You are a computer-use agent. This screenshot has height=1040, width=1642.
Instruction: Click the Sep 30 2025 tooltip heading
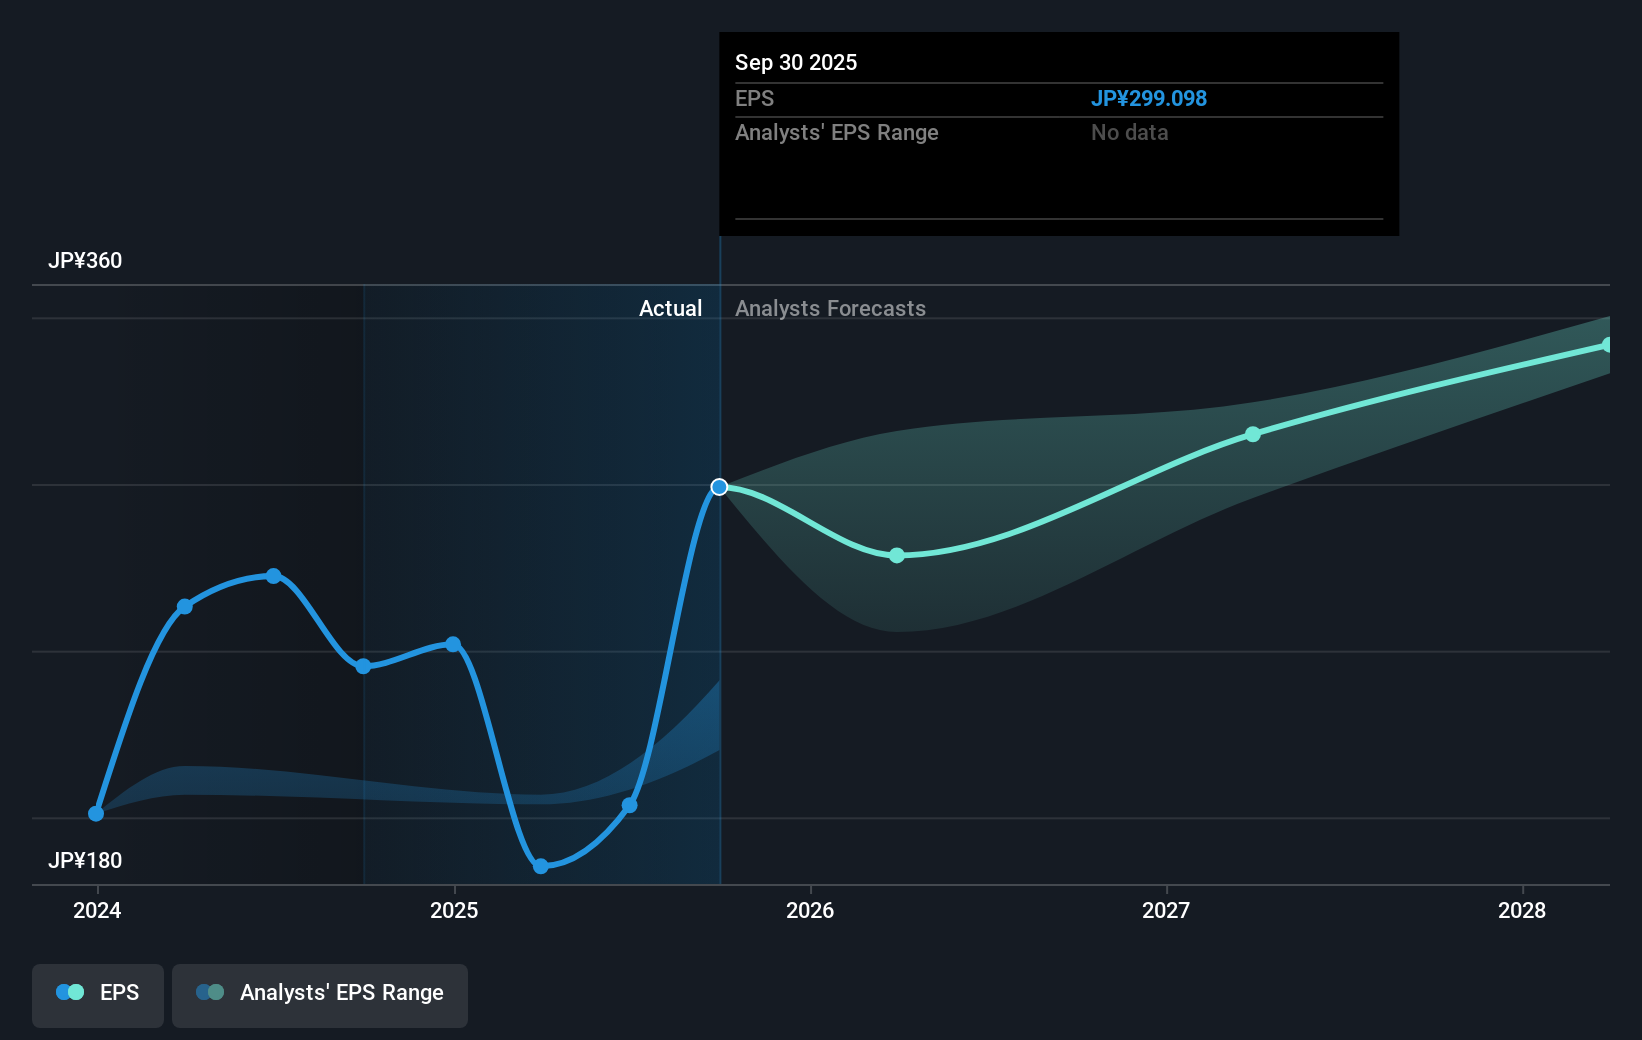pyautogui.click(x=795, y=62)
